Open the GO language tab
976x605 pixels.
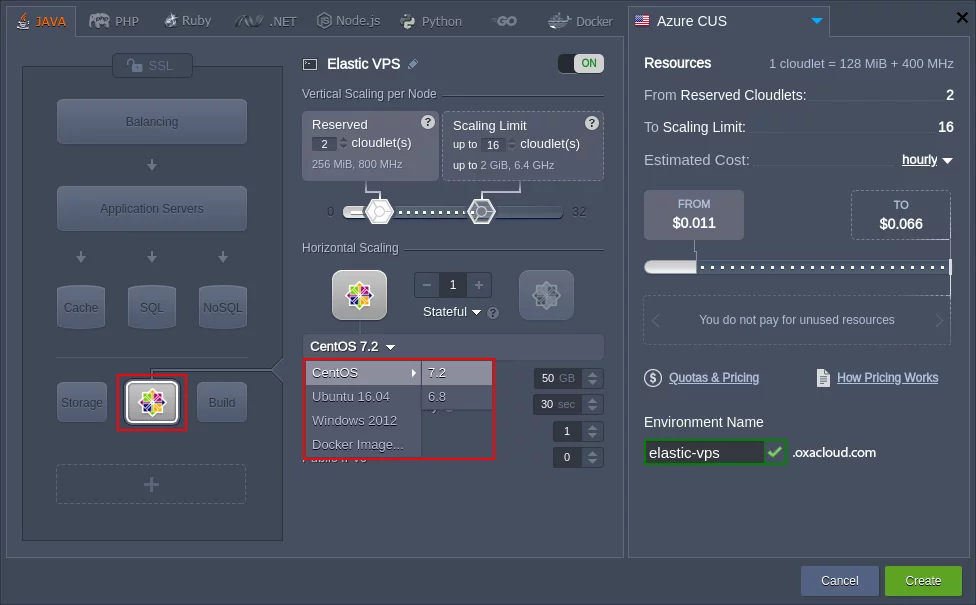coord(504,21)
